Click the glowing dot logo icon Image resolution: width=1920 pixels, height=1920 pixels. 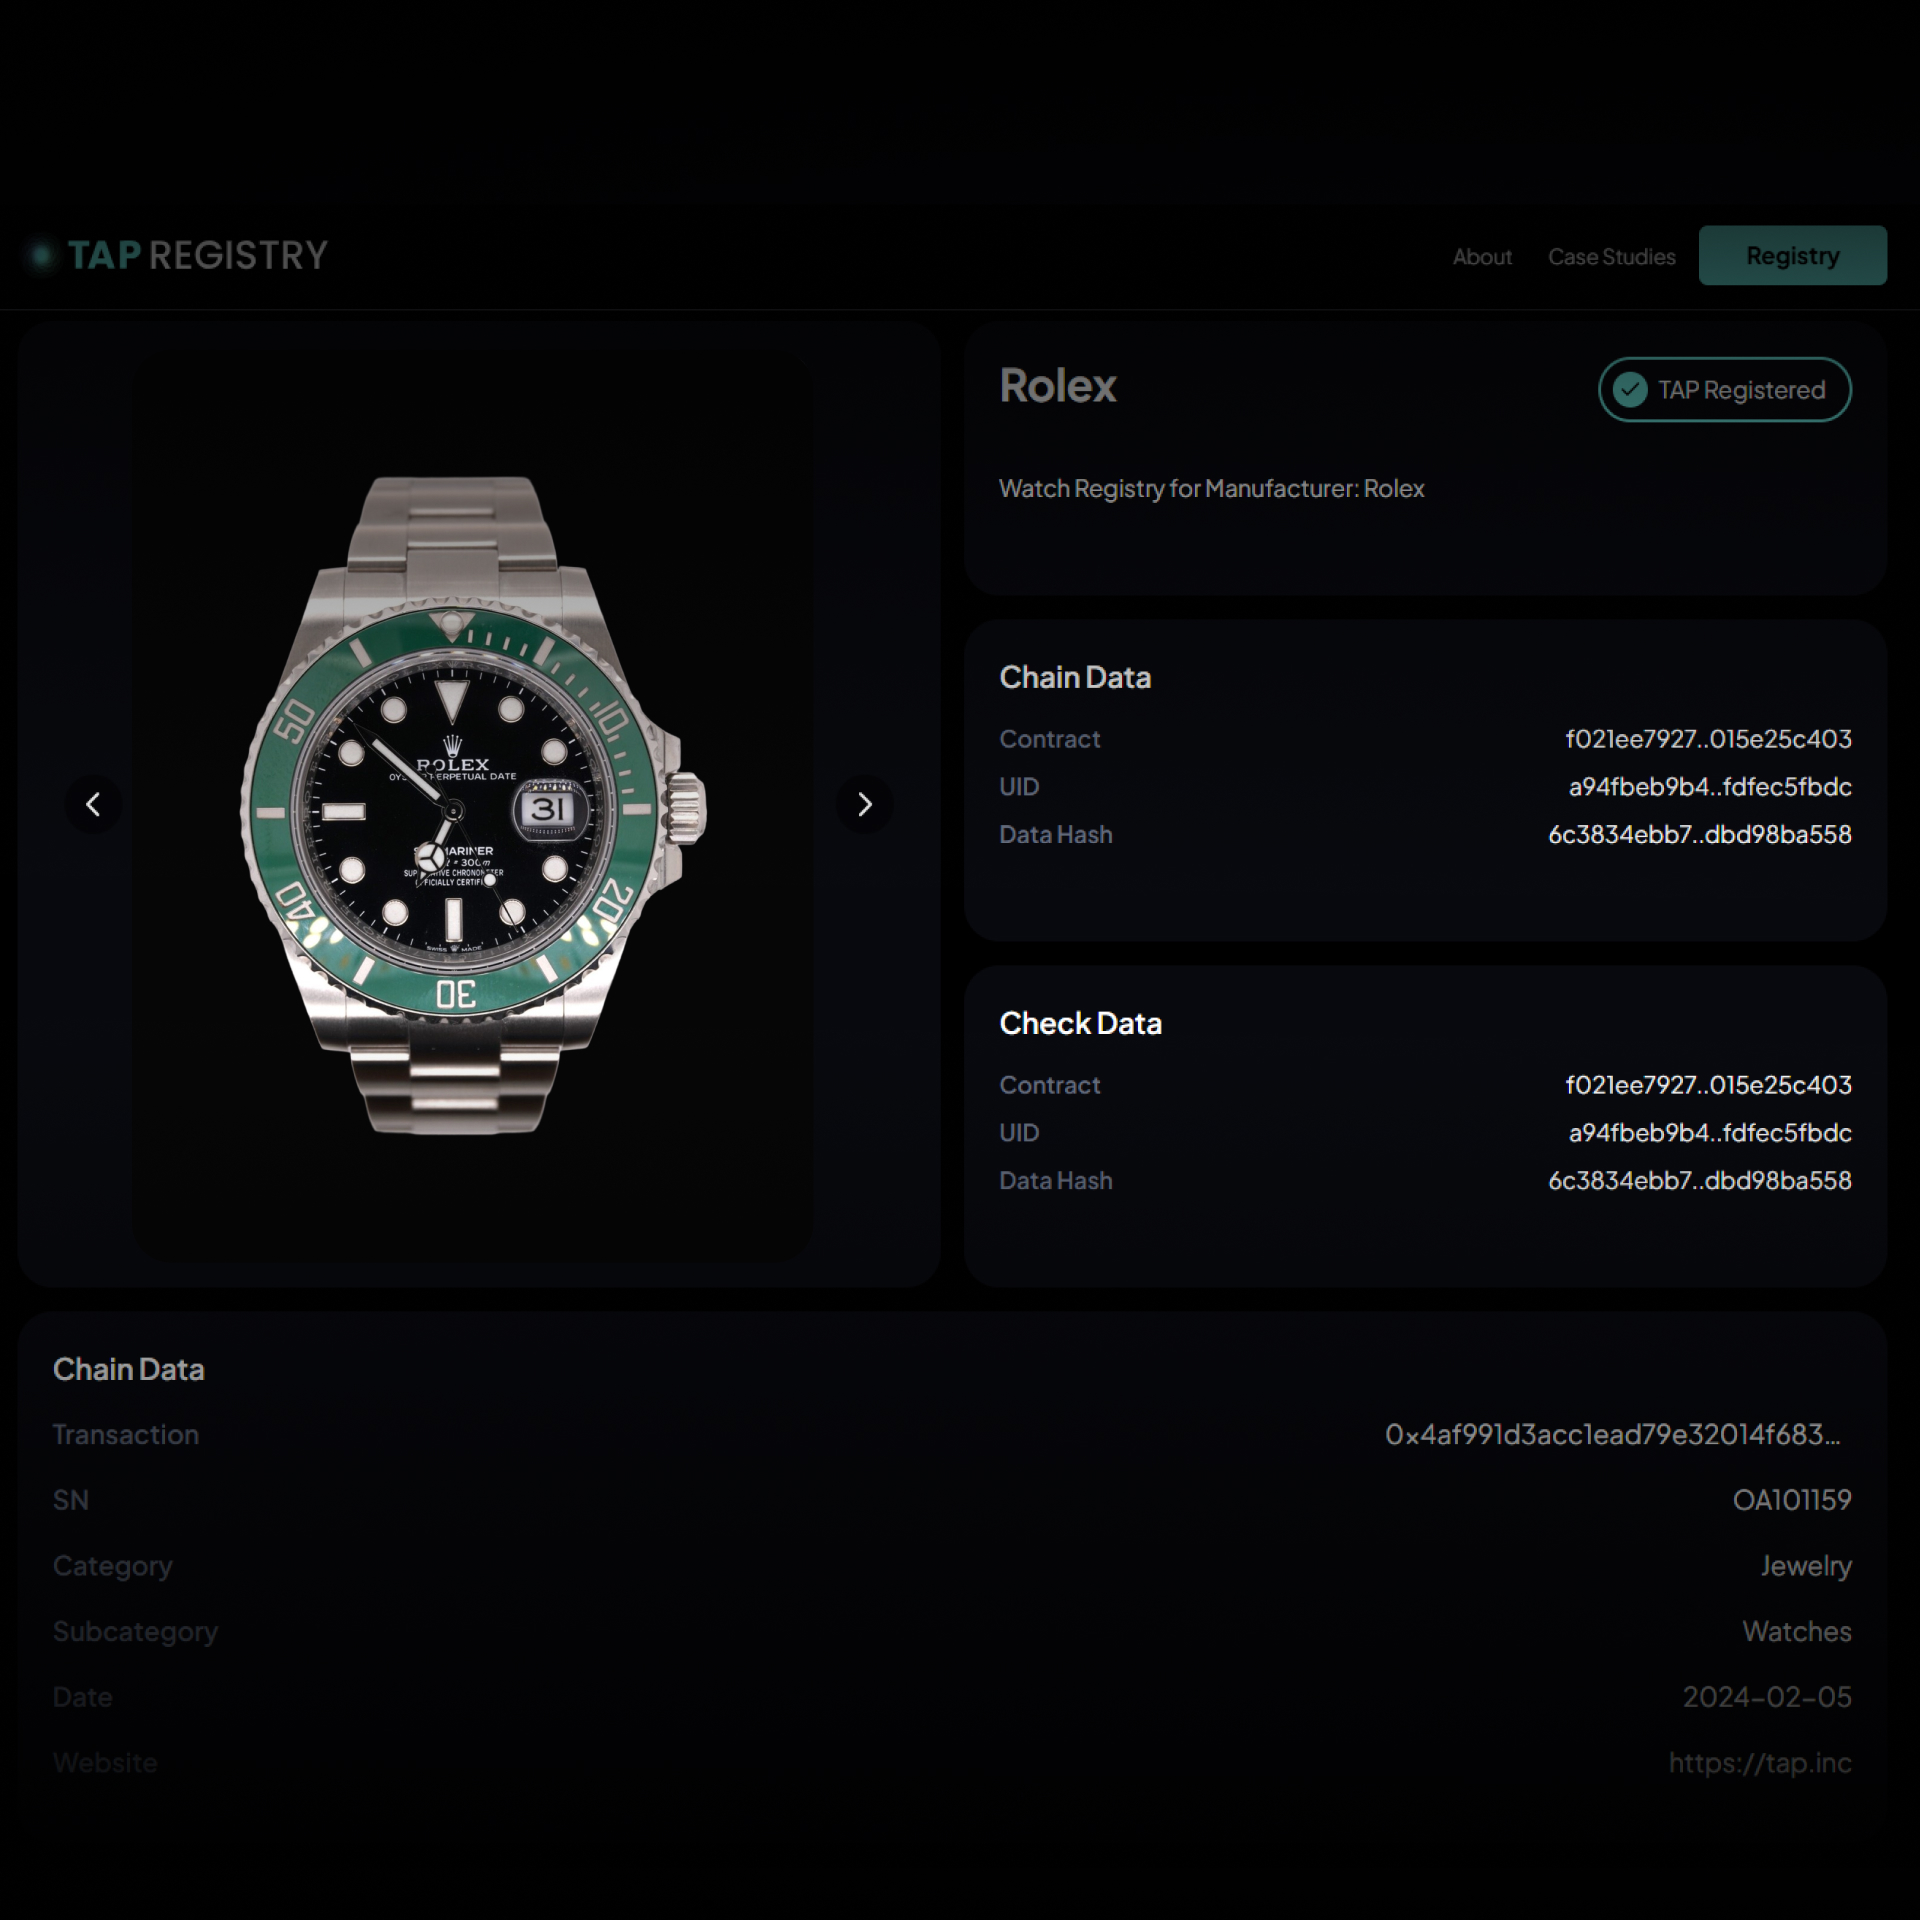[42, 256]
